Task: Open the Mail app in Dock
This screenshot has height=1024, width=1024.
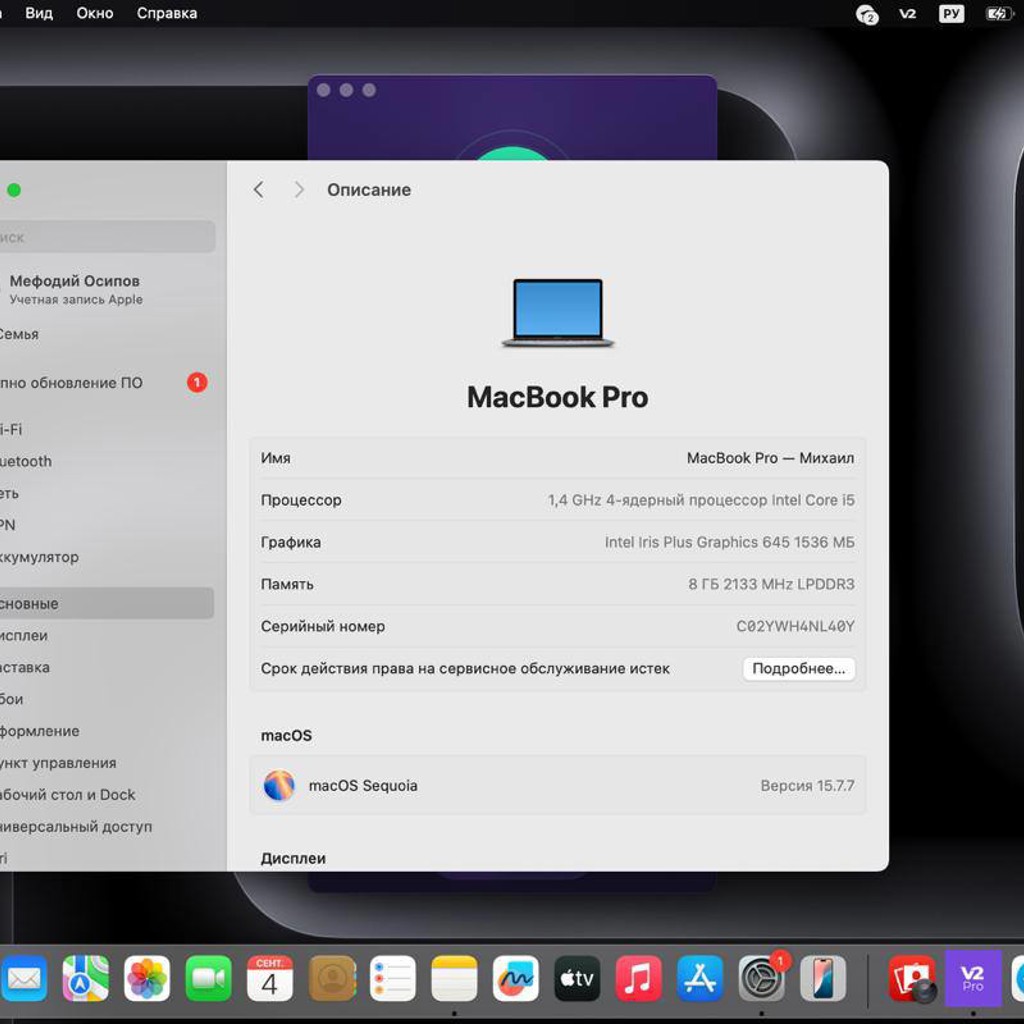Action: tap(24, 978)
